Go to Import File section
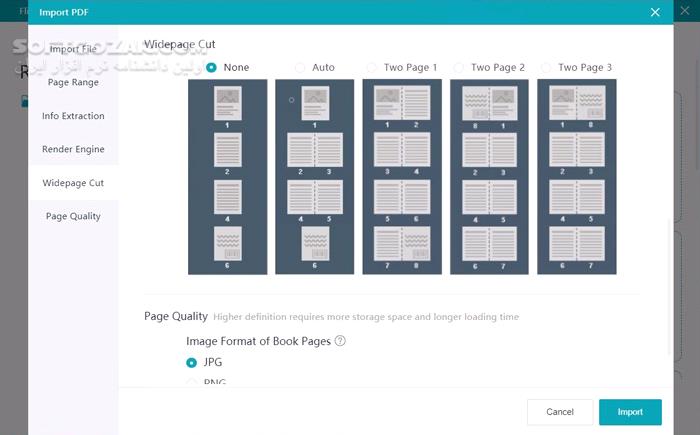Image resolution: width=700 pixels, height=435 pixels. click(x=73, y=49)
